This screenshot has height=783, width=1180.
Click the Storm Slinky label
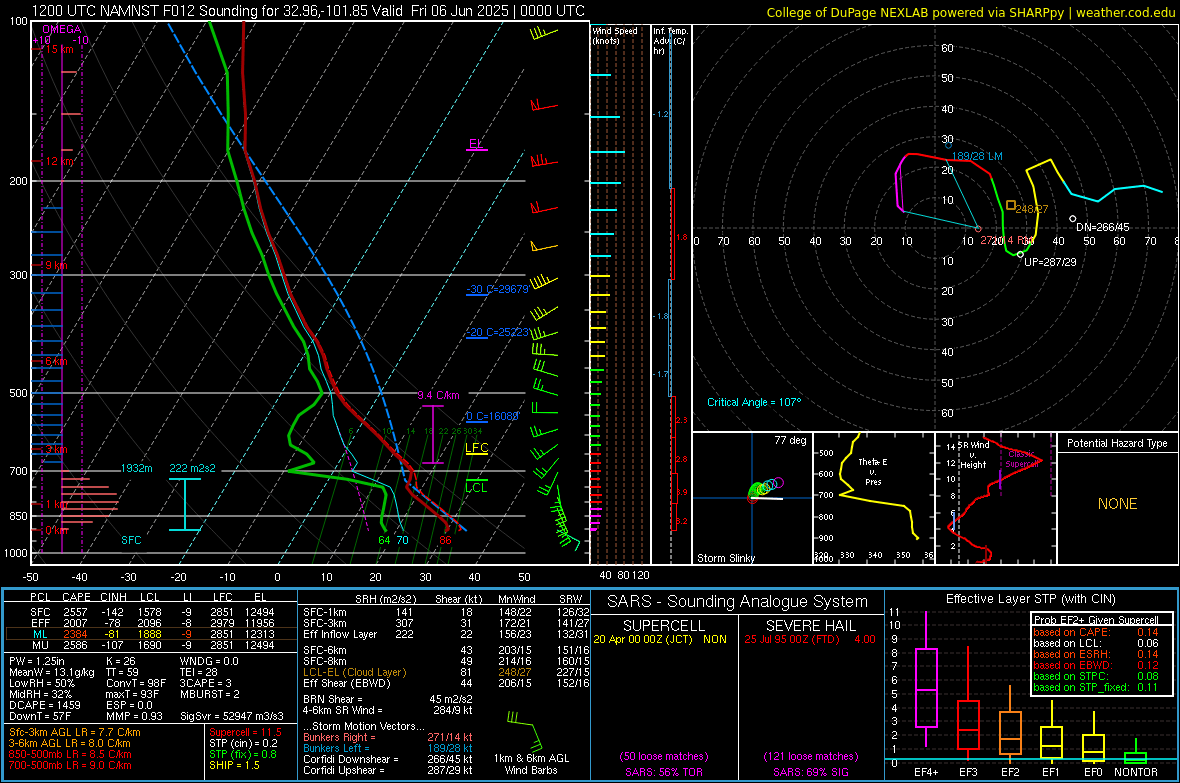pyautogui.click(x=725, y=558)
